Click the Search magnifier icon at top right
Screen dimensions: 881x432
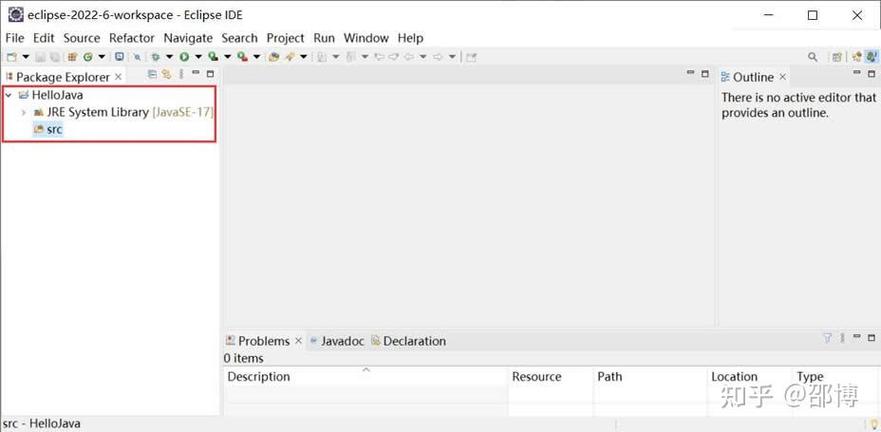pyautogui.click(x=813, y=57)
